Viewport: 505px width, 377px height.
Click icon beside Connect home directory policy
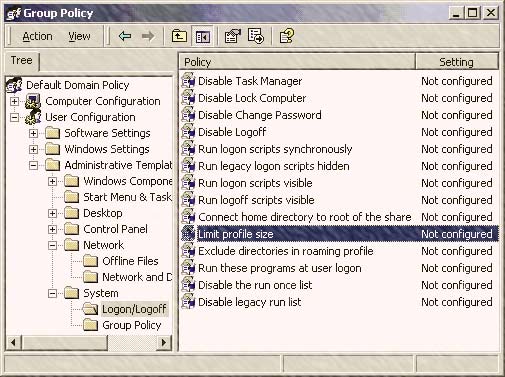point(188,217)
